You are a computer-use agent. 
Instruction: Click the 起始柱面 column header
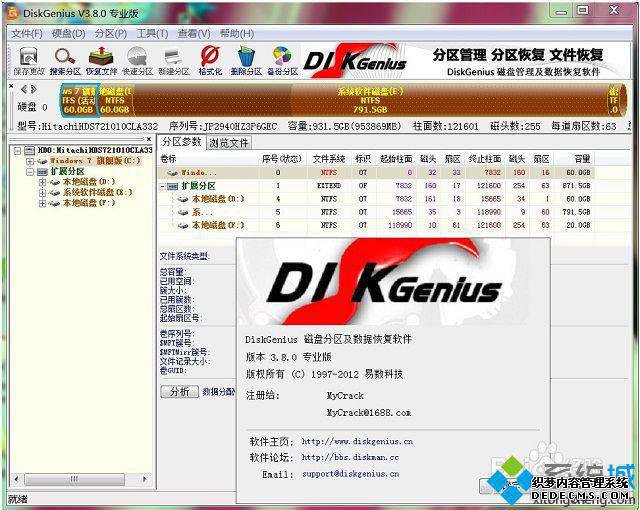coord(396,159)
